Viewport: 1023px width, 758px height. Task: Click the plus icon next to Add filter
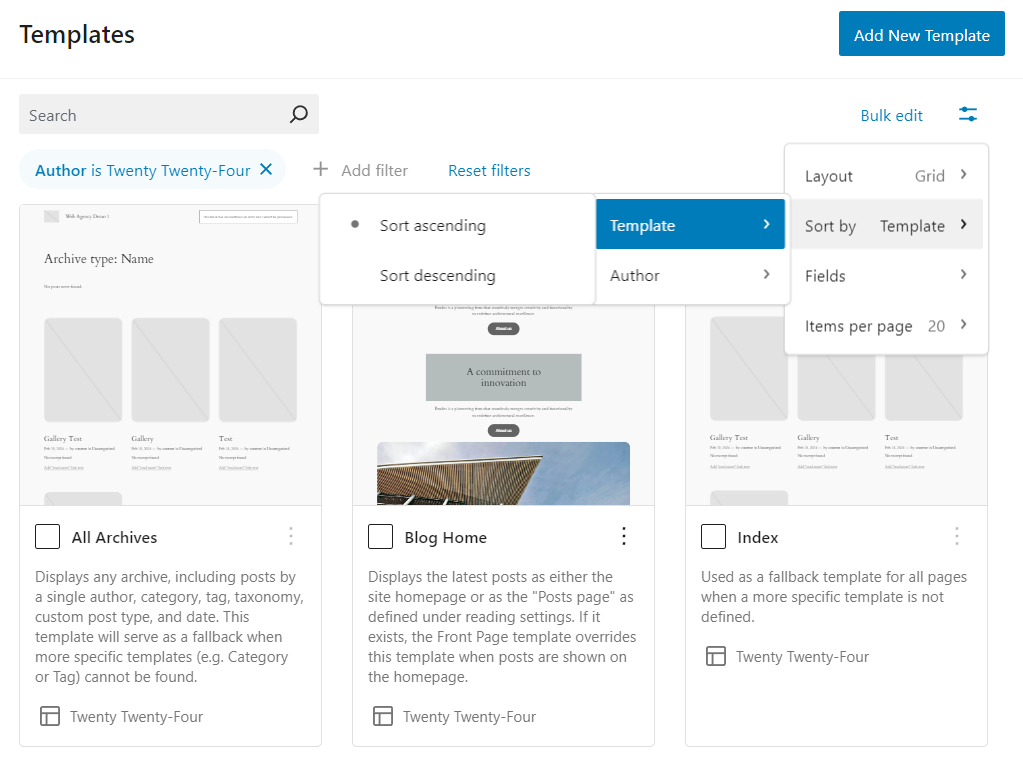point(320,170)
